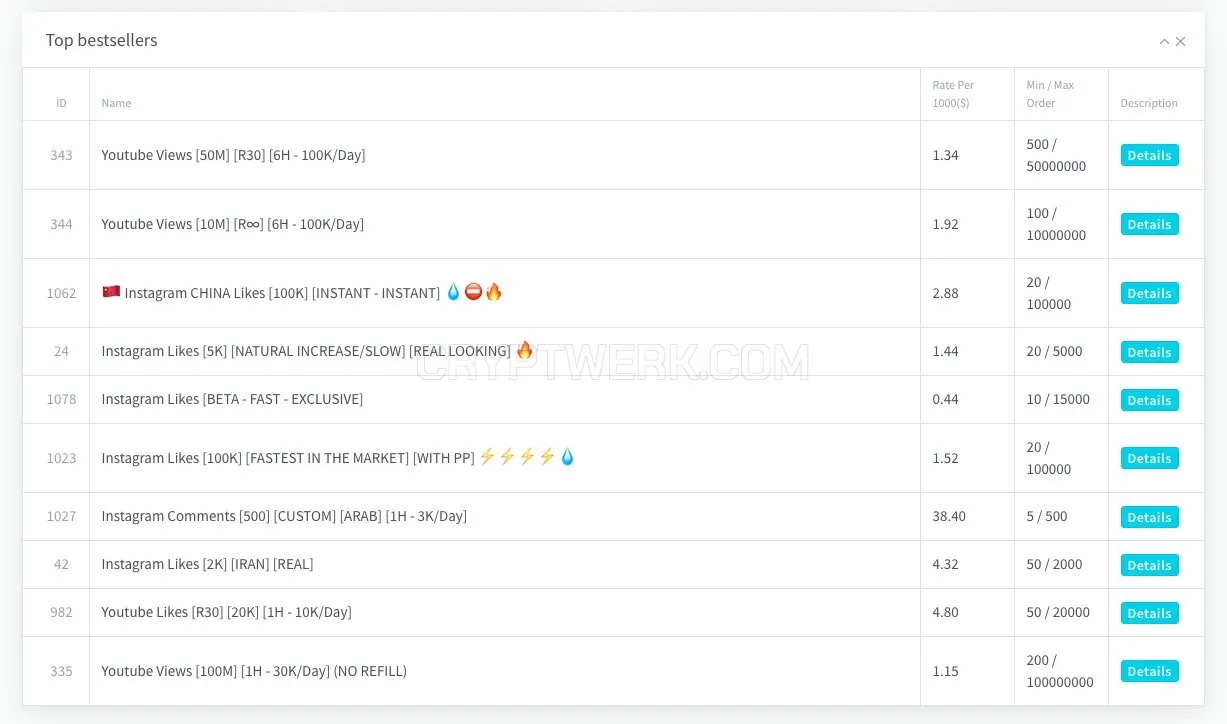
Task: Click min/max value 5 / 500
Action: pos(1047,516)
